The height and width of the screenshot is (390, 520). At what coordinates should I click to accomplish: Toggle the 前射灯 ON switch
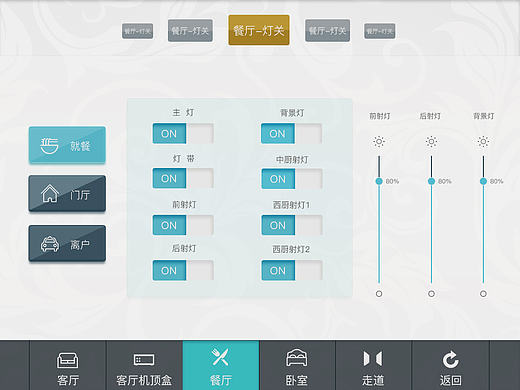point(183,225)
